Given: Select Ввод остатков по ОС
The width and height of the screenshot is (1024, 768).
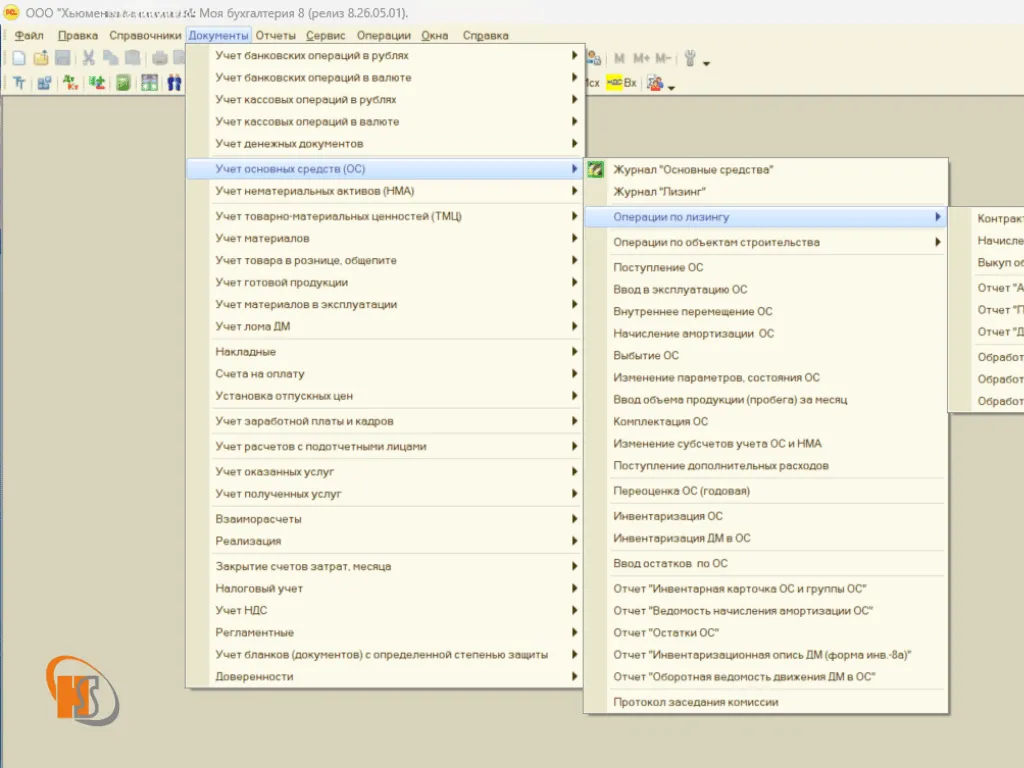Looking at the screenshot, I should [x=765, y=564].
